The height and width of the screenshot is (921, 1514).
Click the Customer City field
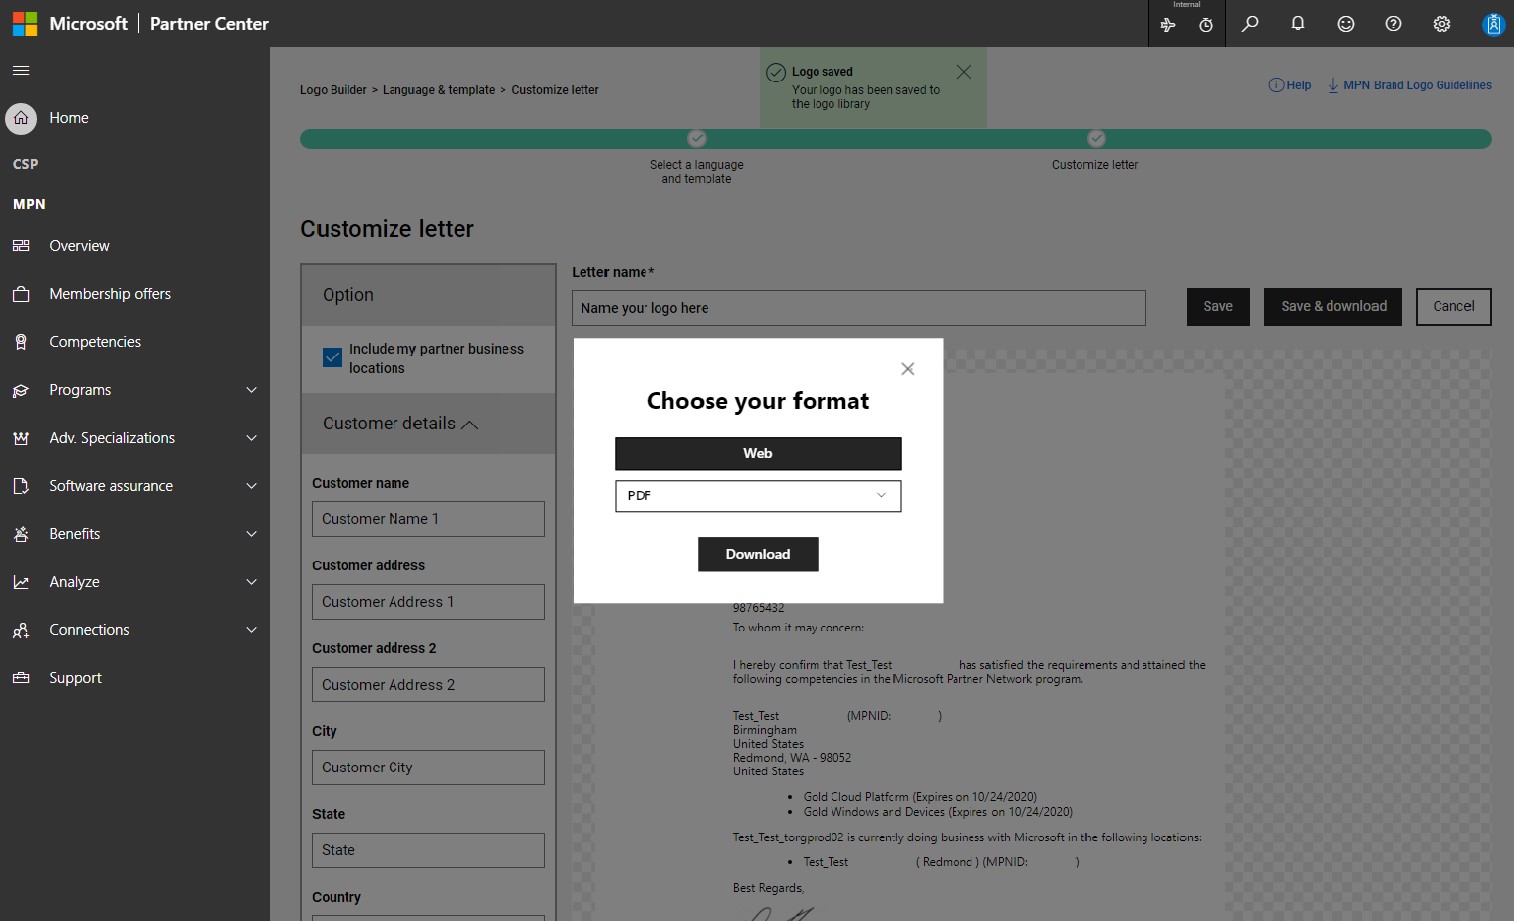428,768
